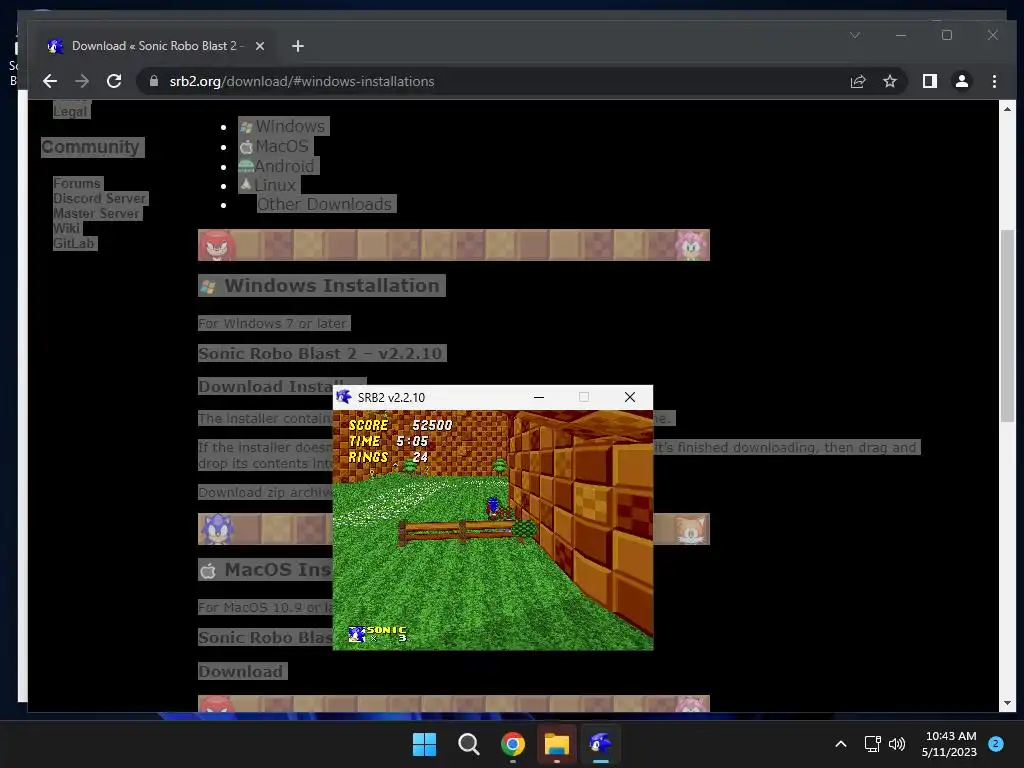Image resolution: width=1024 pixels, height=768 pixels.
Task: Open the Legal sidebar link
Action: (70, 111)
